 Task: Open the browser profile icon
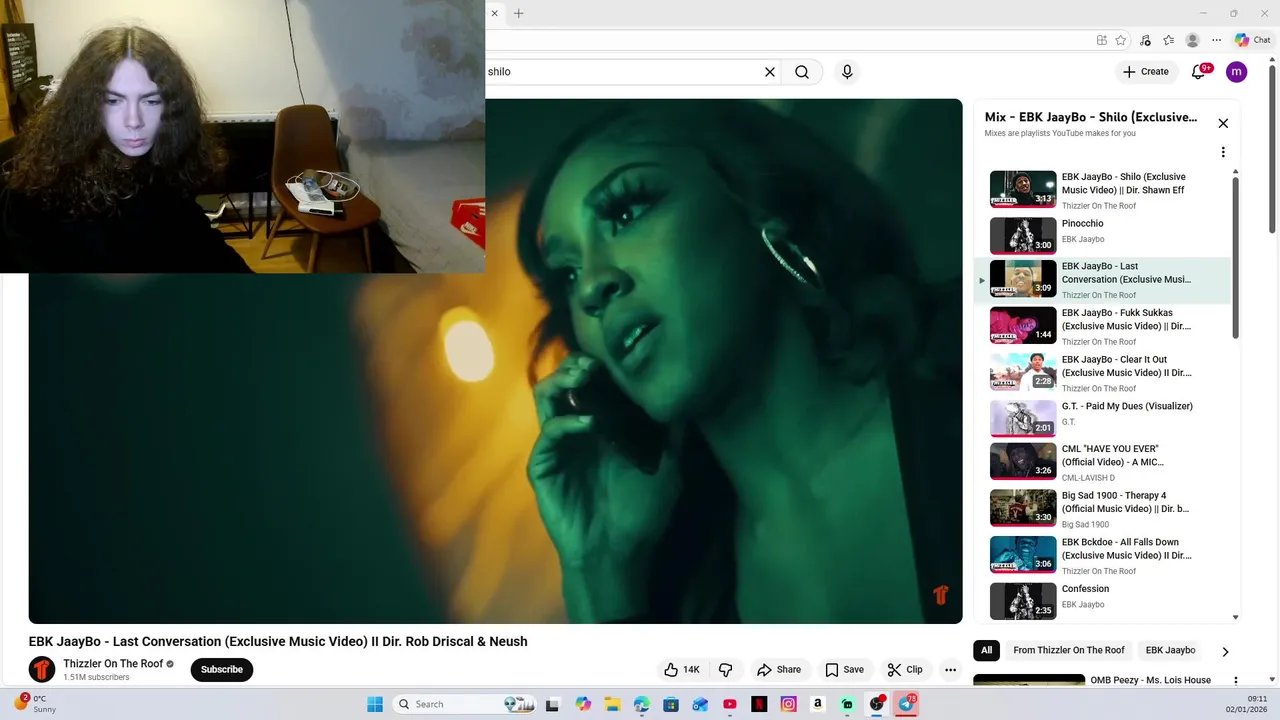(x=1192, y=40)
